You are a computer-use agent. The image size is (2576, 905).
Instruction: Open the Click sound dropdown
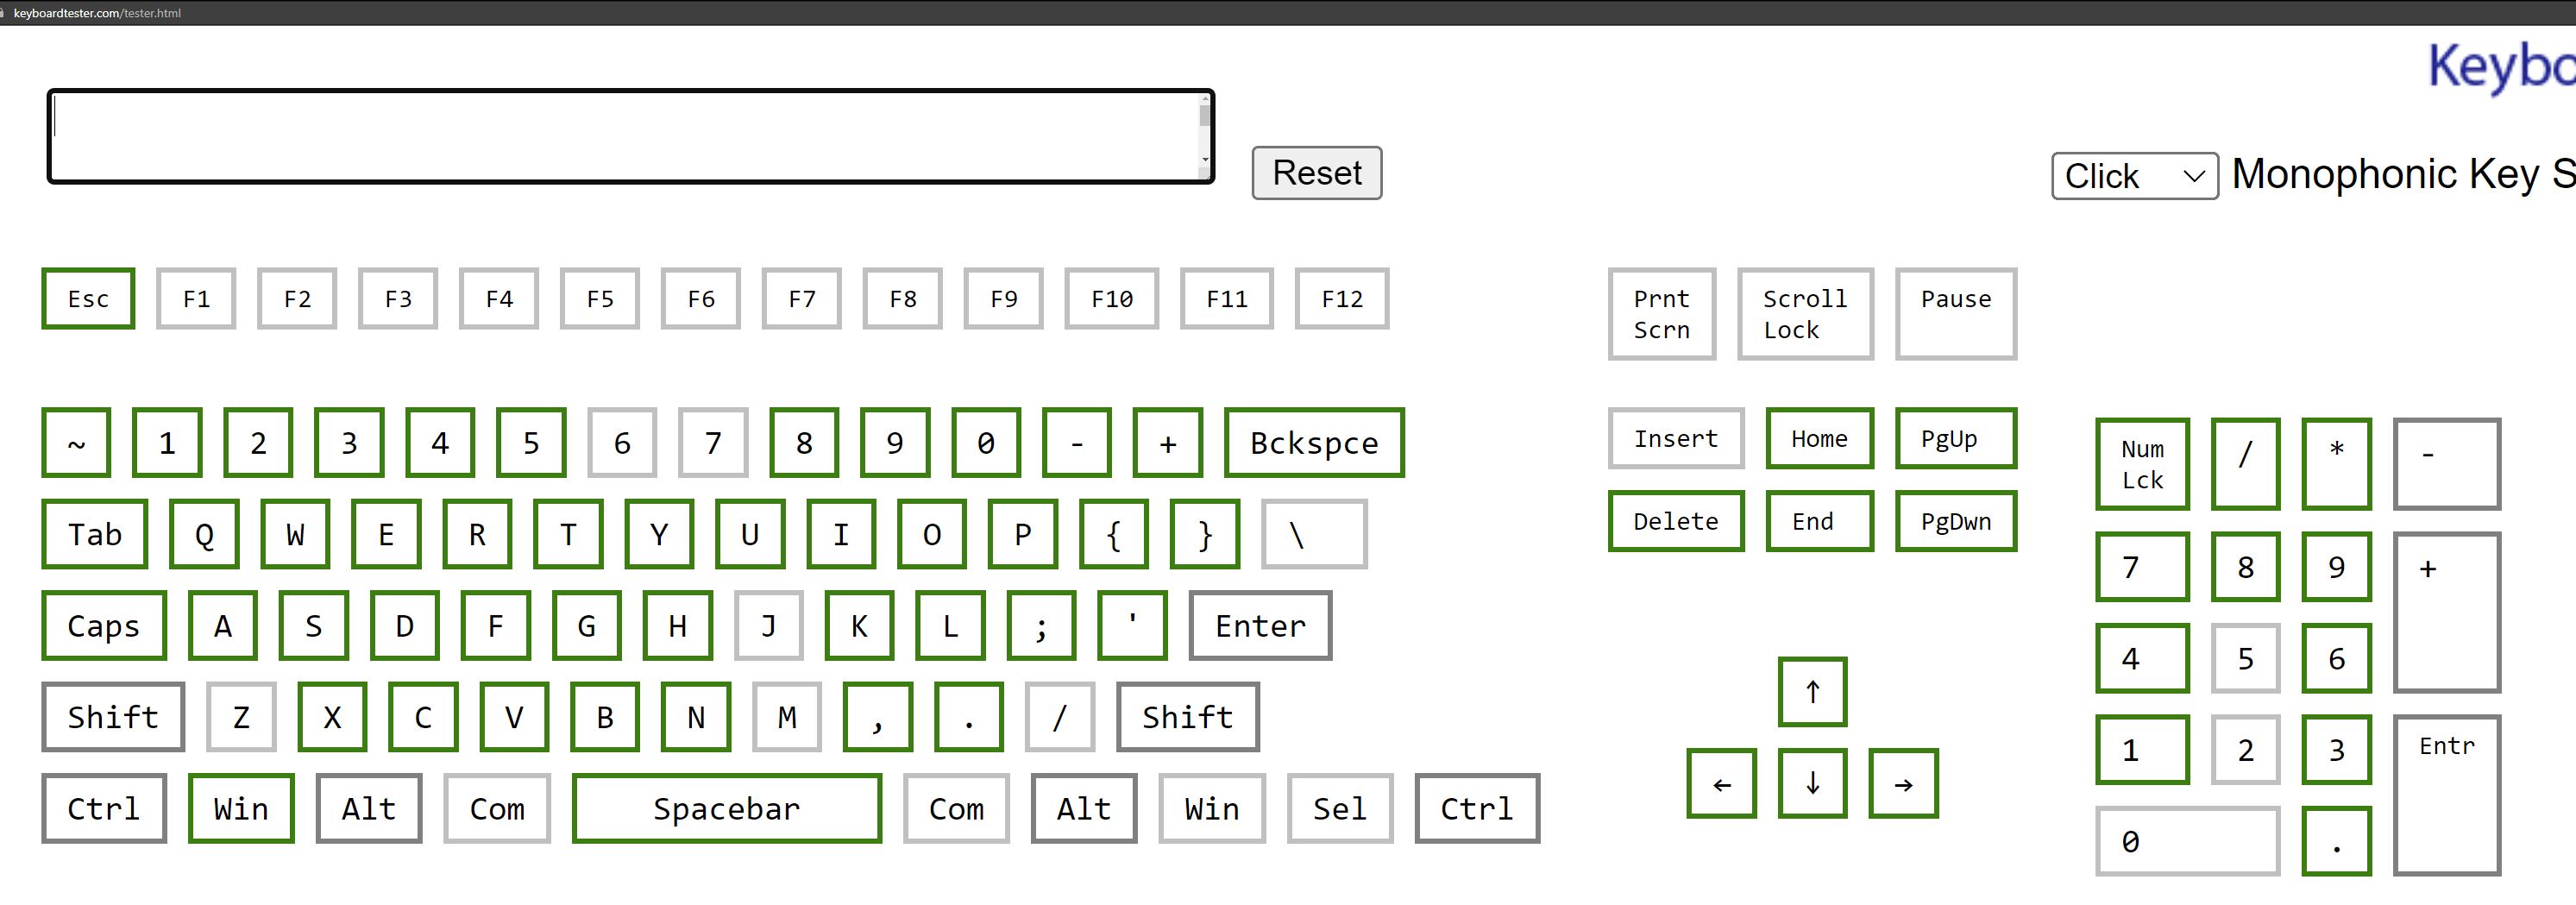click(x=2134, y=176)
